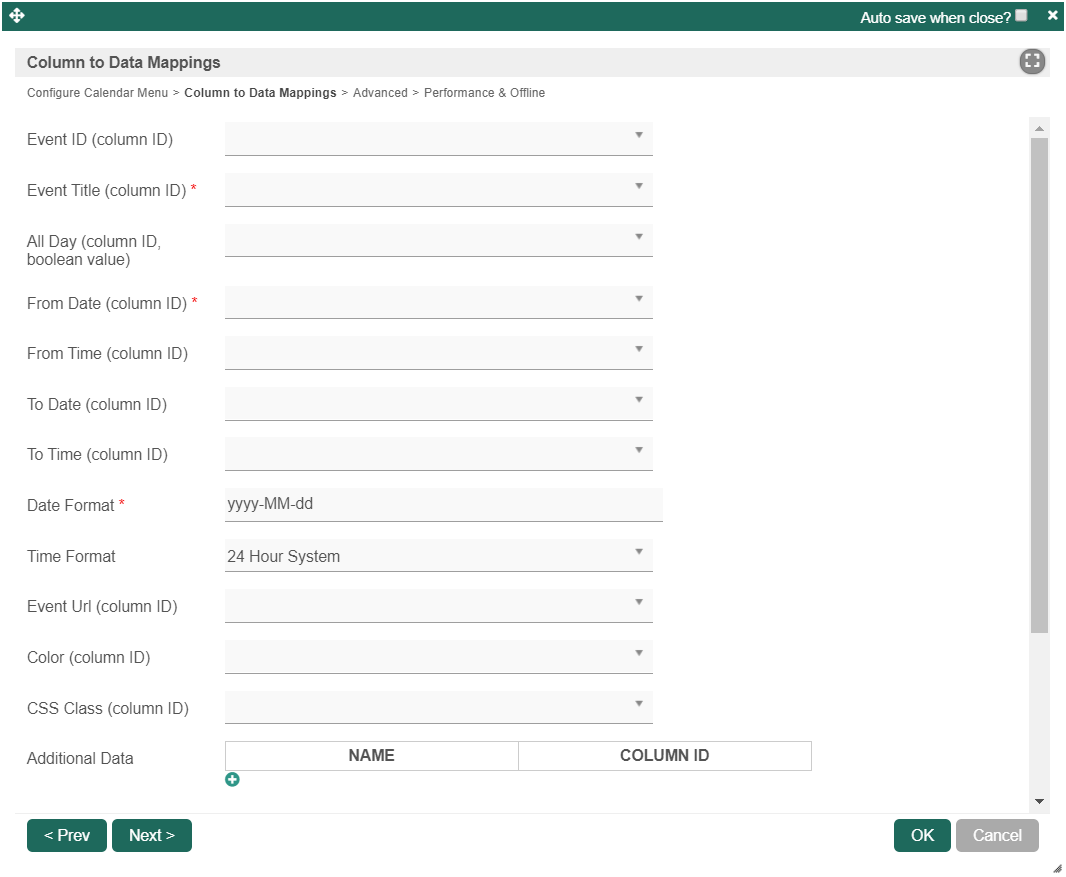Screen dimensions: 1066x877
Task: Close the dialog with the X icon
Action: tap(1052, 16)
